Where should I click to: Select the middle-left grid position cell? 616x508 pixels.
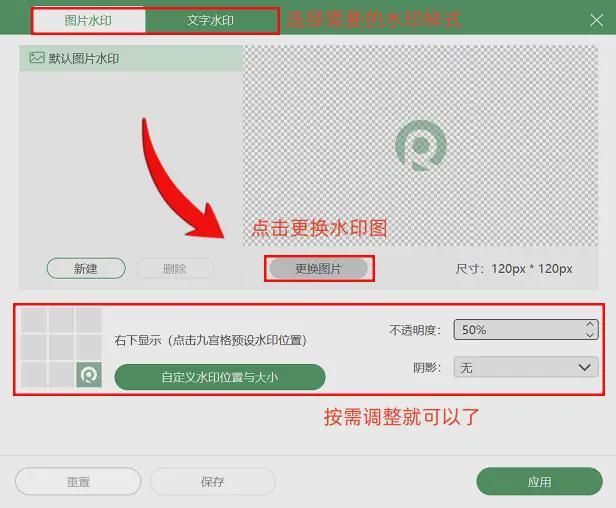pos(34,347)
